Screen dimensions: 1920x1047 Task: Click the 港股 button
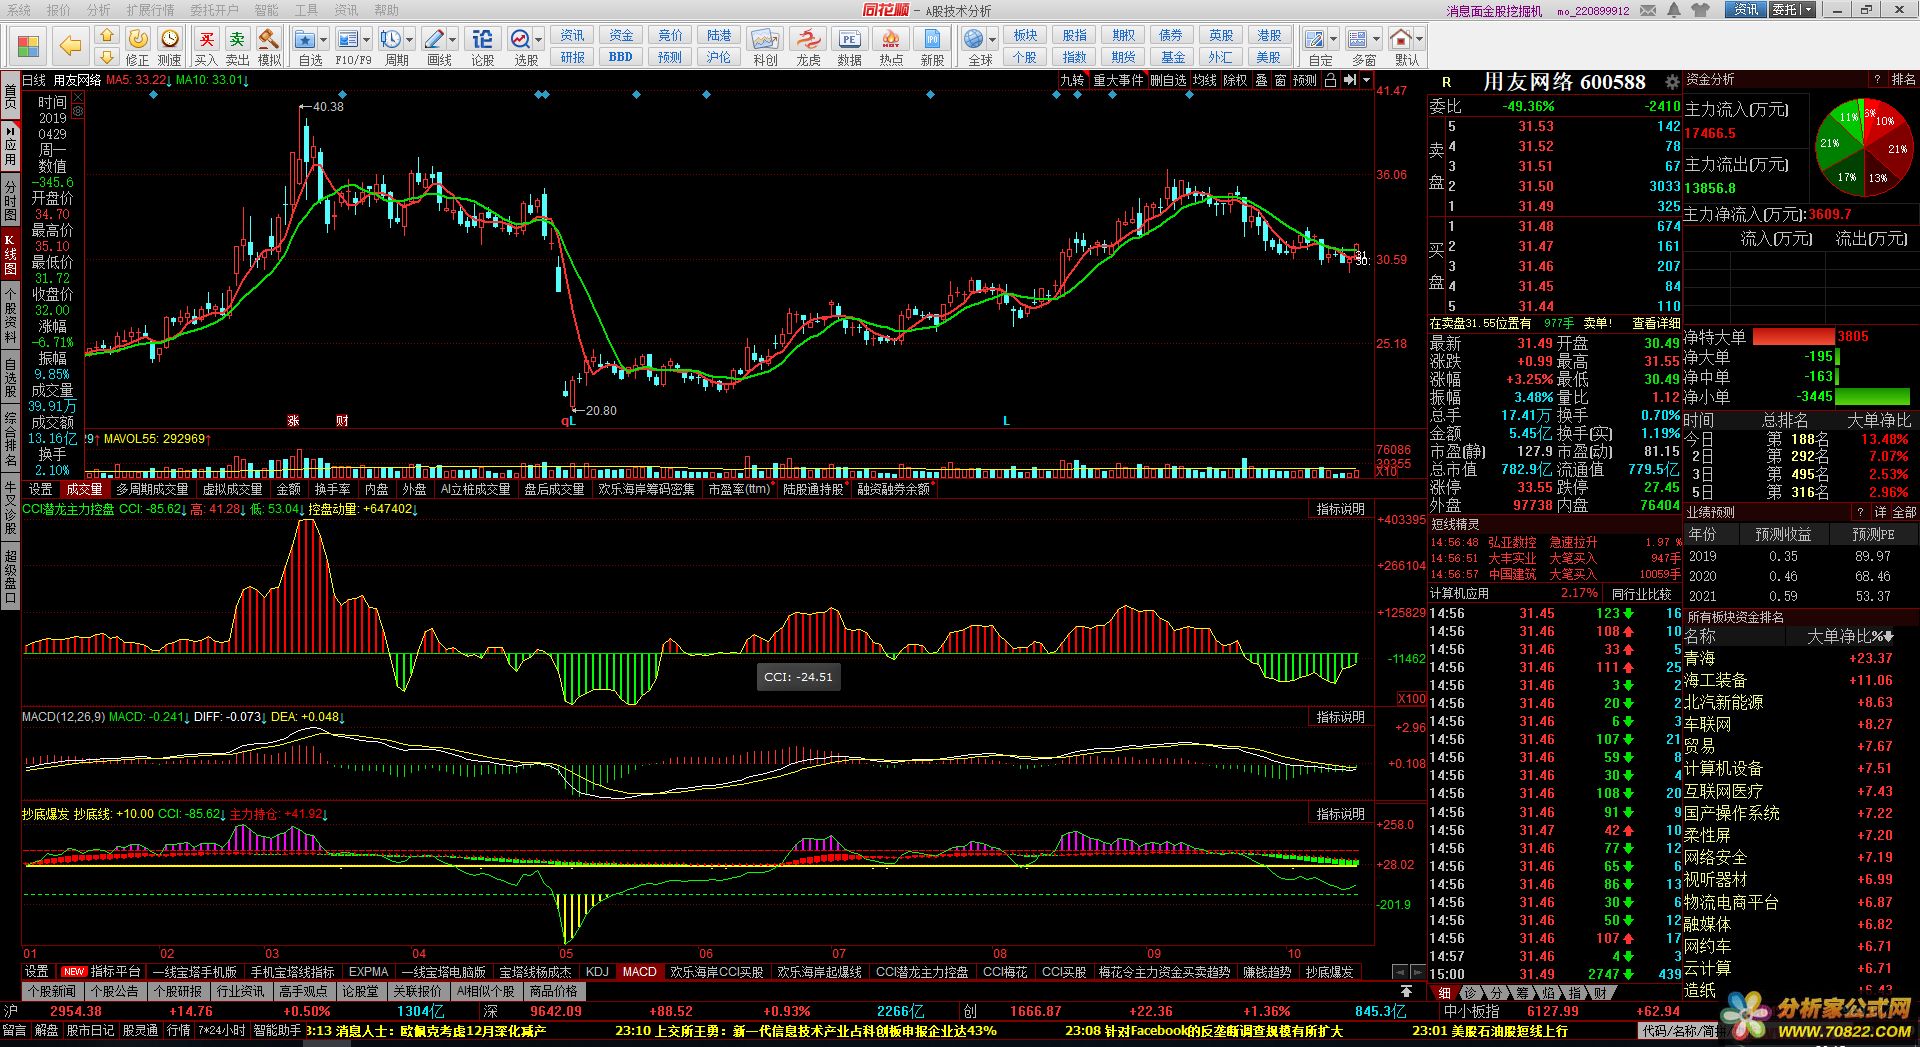coord(1269,35)
